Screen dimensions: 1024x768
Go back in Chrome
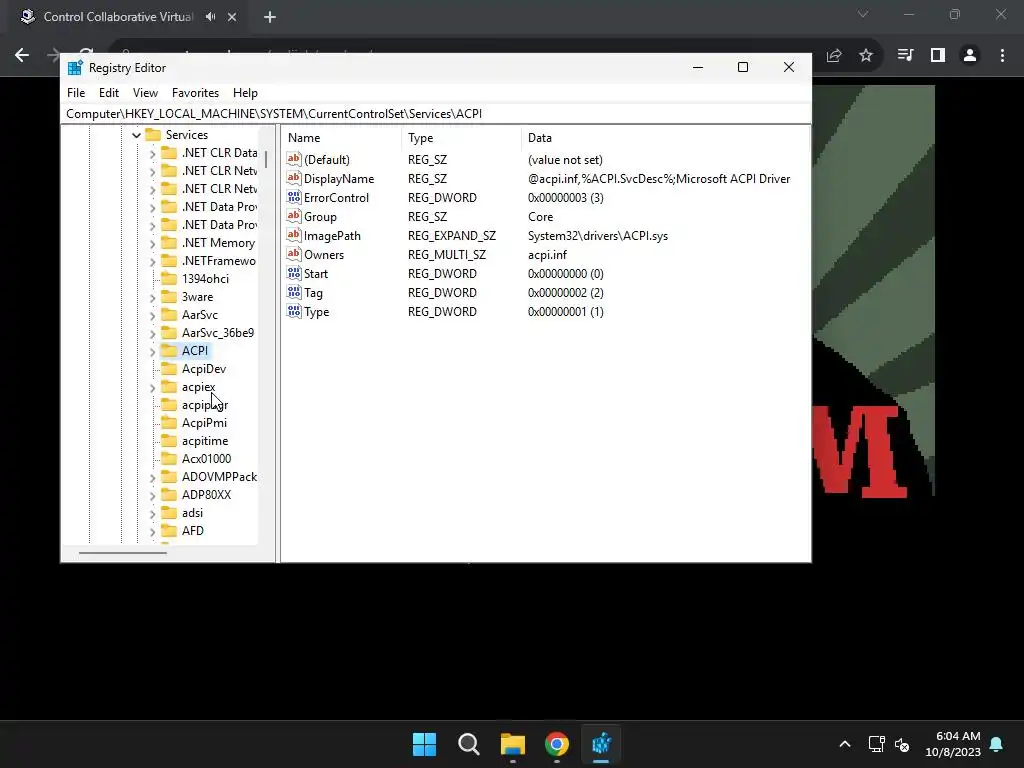(x=22, y=56)
